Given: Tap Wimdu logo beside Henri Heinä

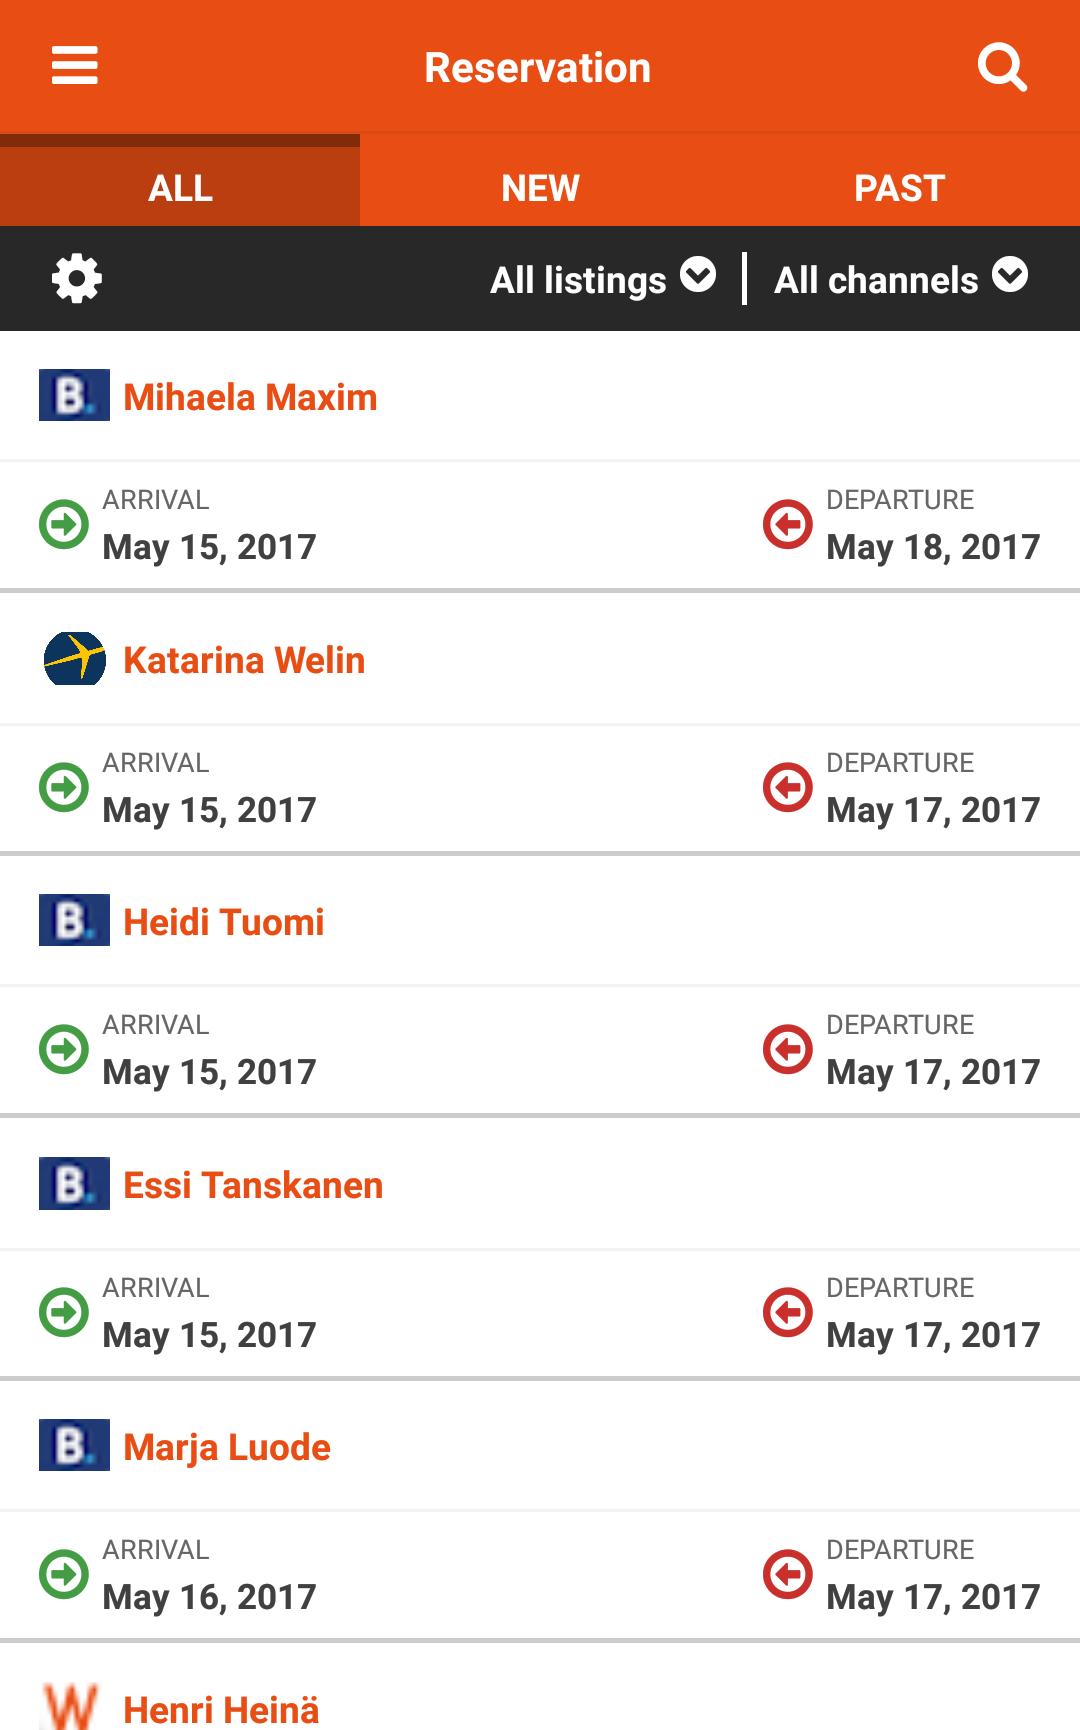Looking at the screenshot, I should [x=71, y=1706].
